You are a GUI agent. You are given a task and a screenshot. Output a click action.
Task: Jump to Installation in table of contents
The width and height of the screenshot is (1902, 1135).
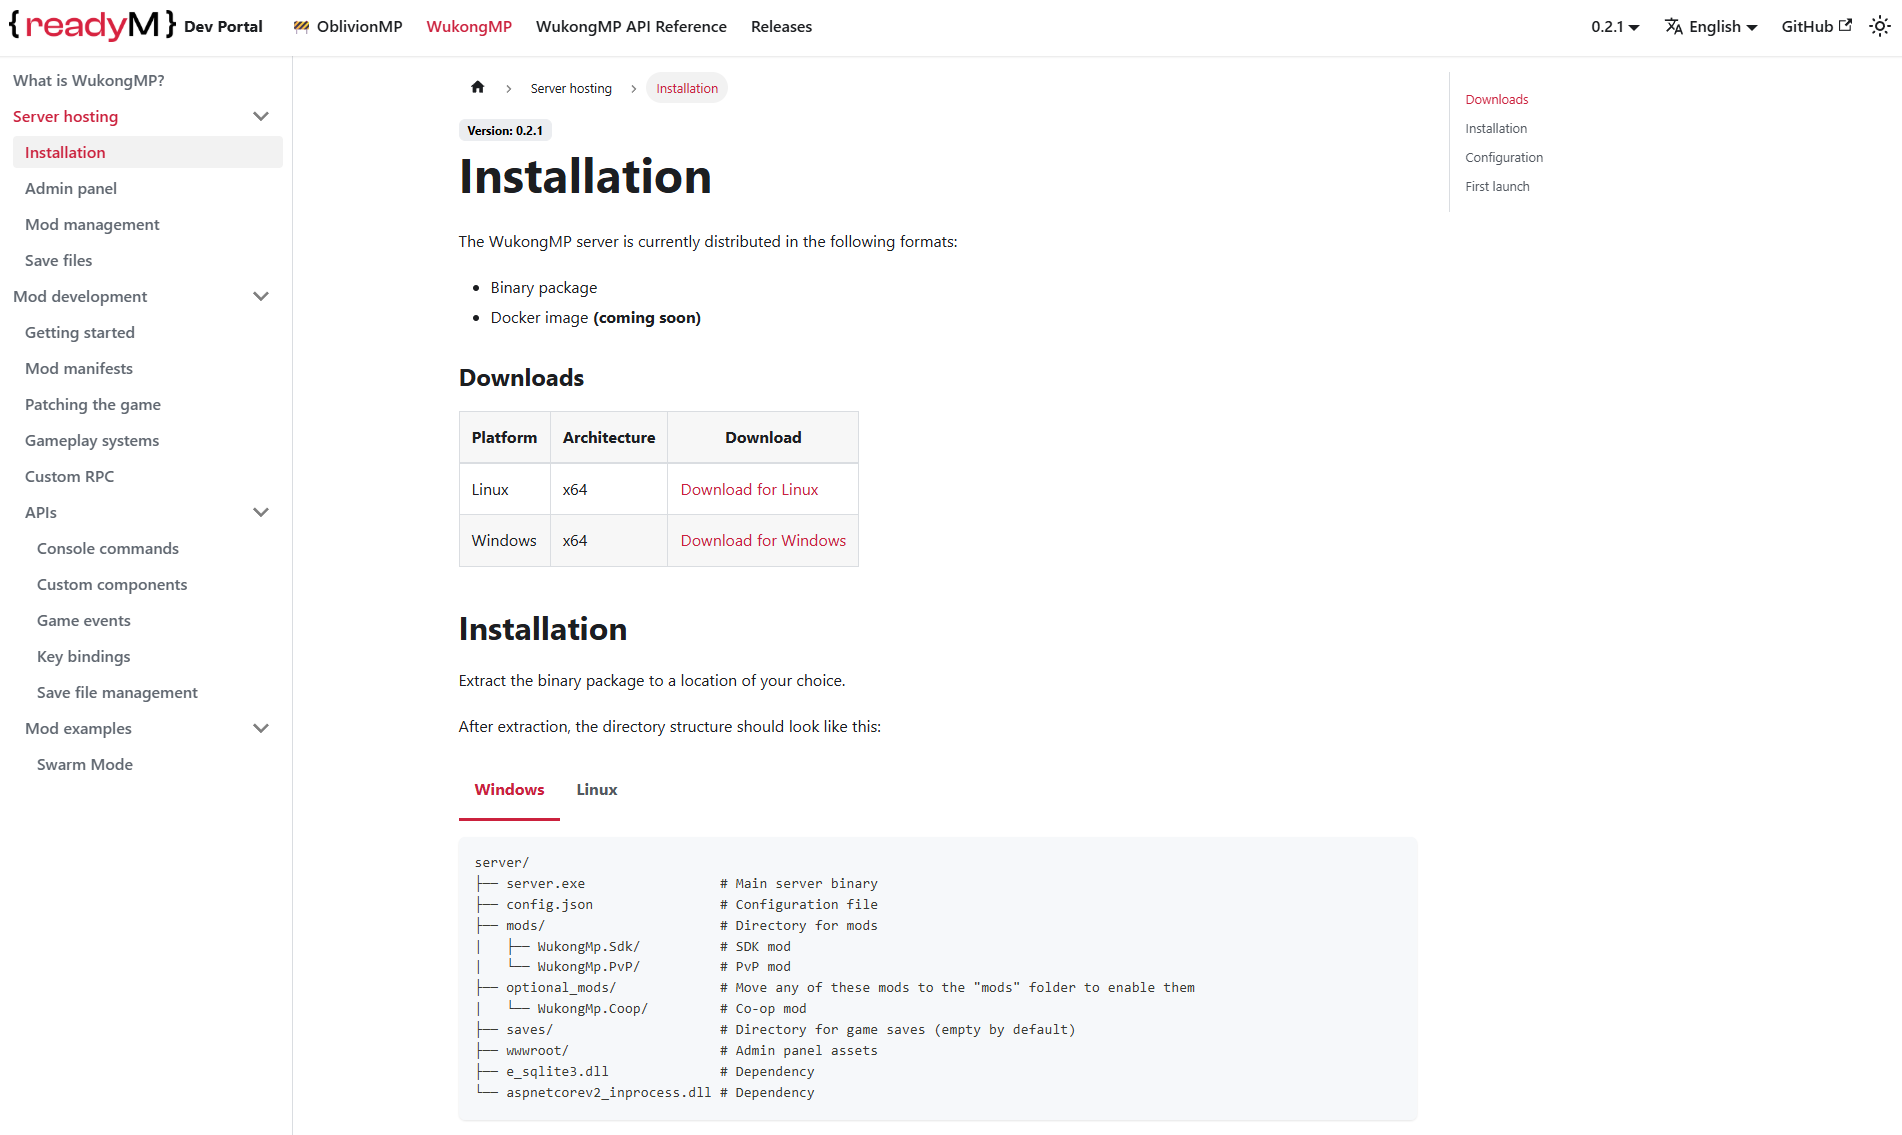pos(1496,128)
